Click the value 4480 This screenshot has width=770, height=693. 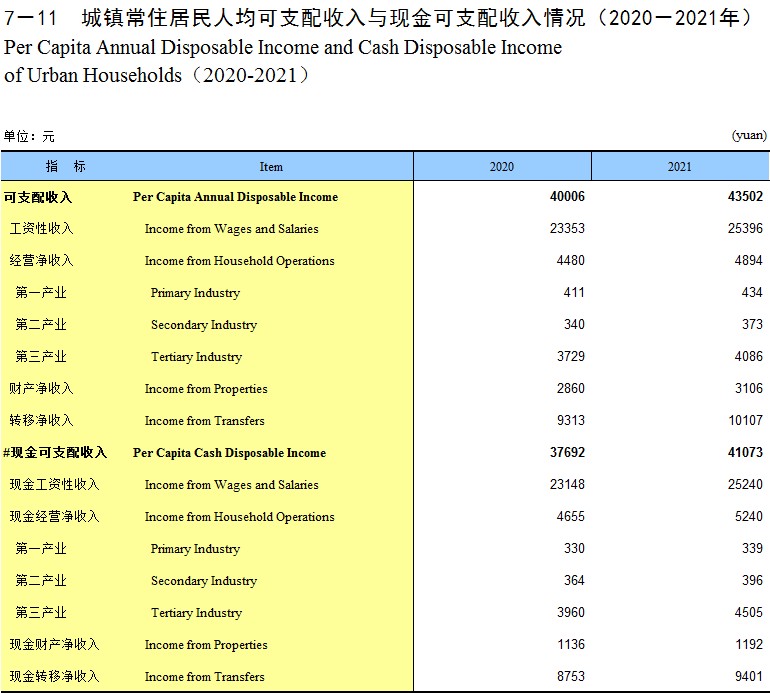pos(571,260)
